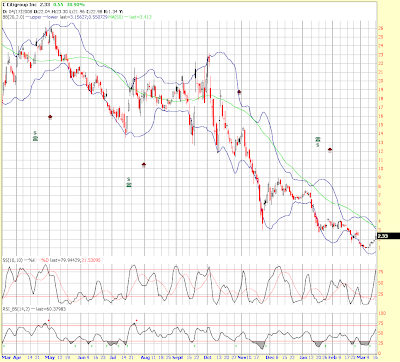Click the dark red marker near the Aug gridline
Image resolution: width=400 pixels, height=362 pixels.
tap(144, 165)
